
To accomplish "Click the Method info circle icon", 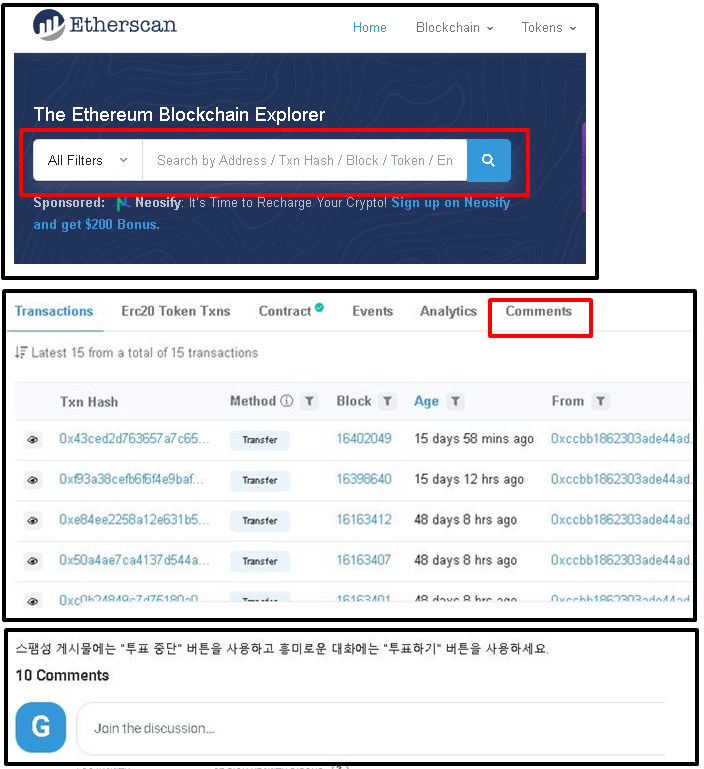I will tap(287, 401).
